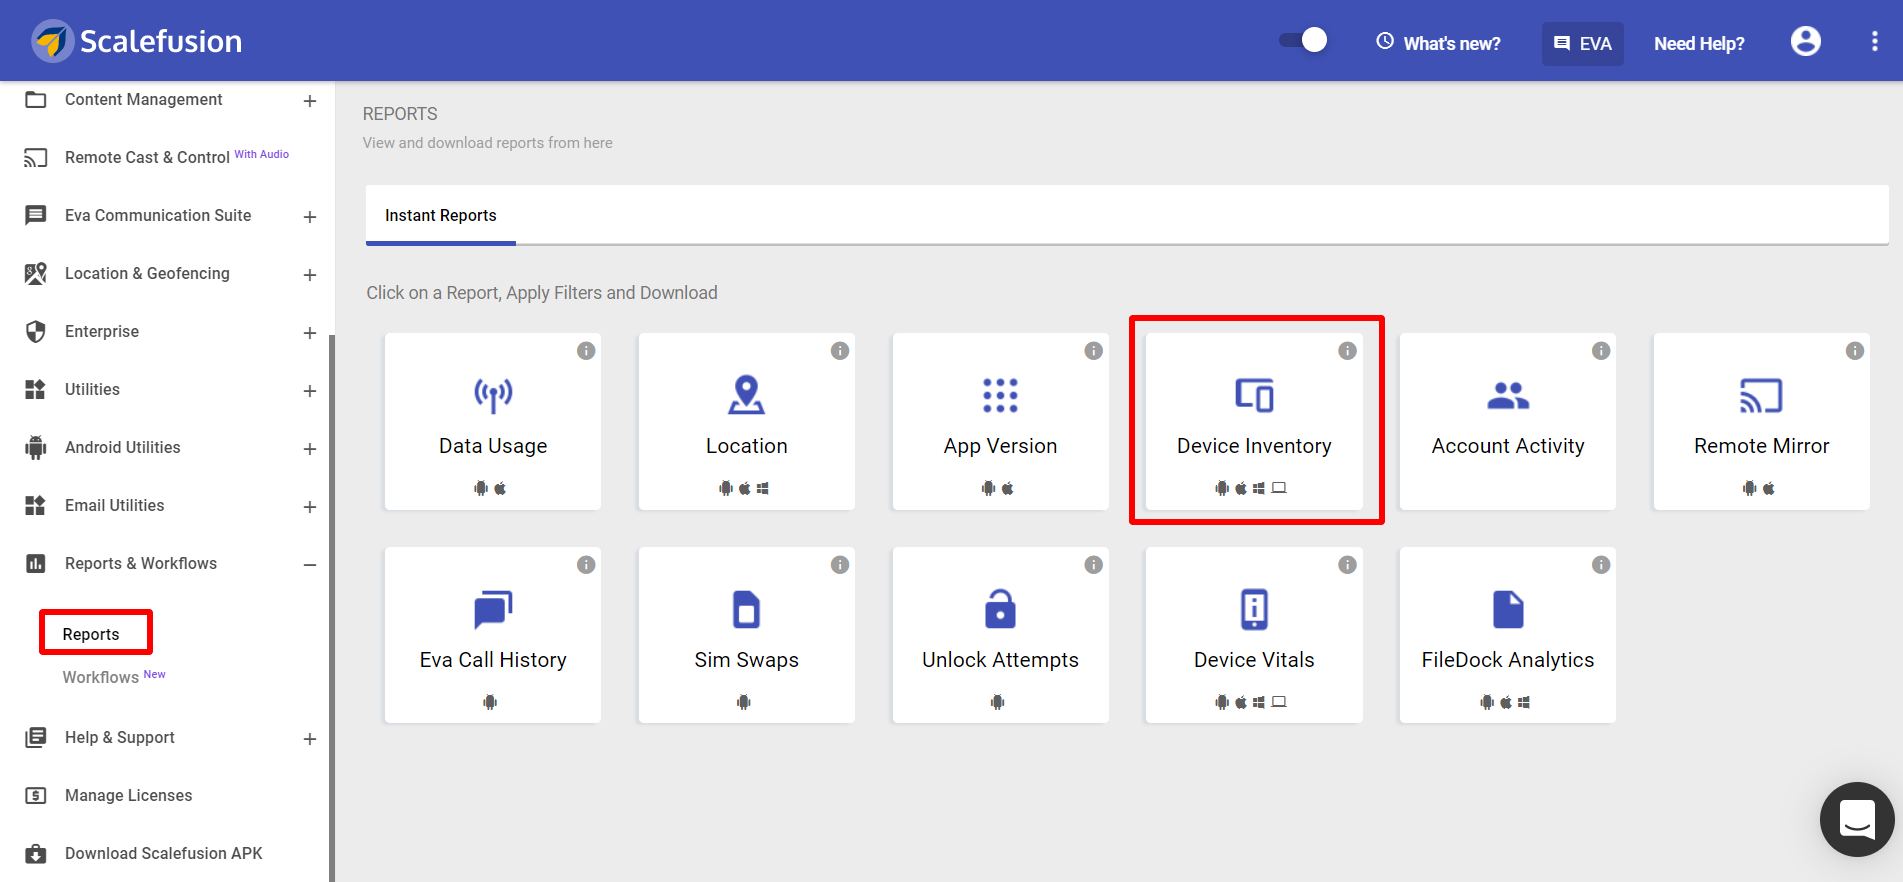Image resolution: width=1903 pixels, height=882 pixels.
Task: Show info for Remote Mirror report
Action: (1855, 351)
